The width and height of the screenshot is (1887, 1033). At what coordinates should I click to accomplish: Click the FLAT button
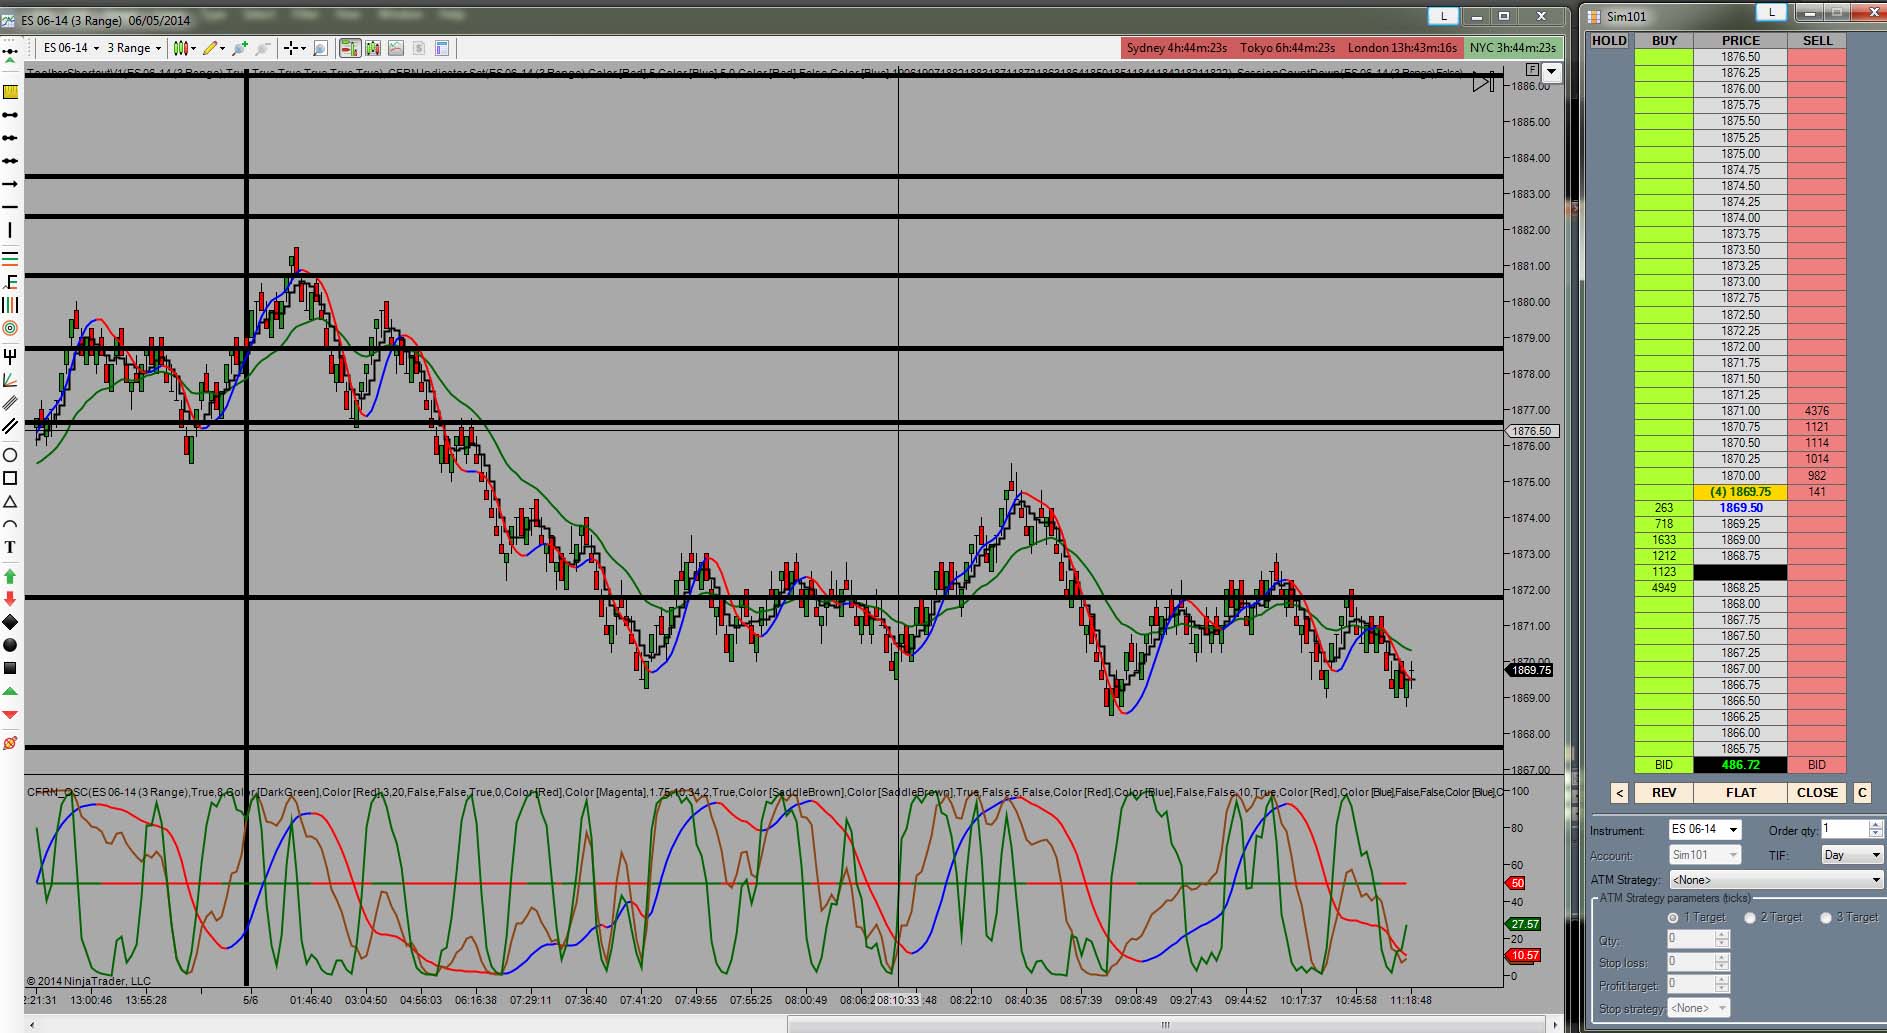(x=1741, y=793)
